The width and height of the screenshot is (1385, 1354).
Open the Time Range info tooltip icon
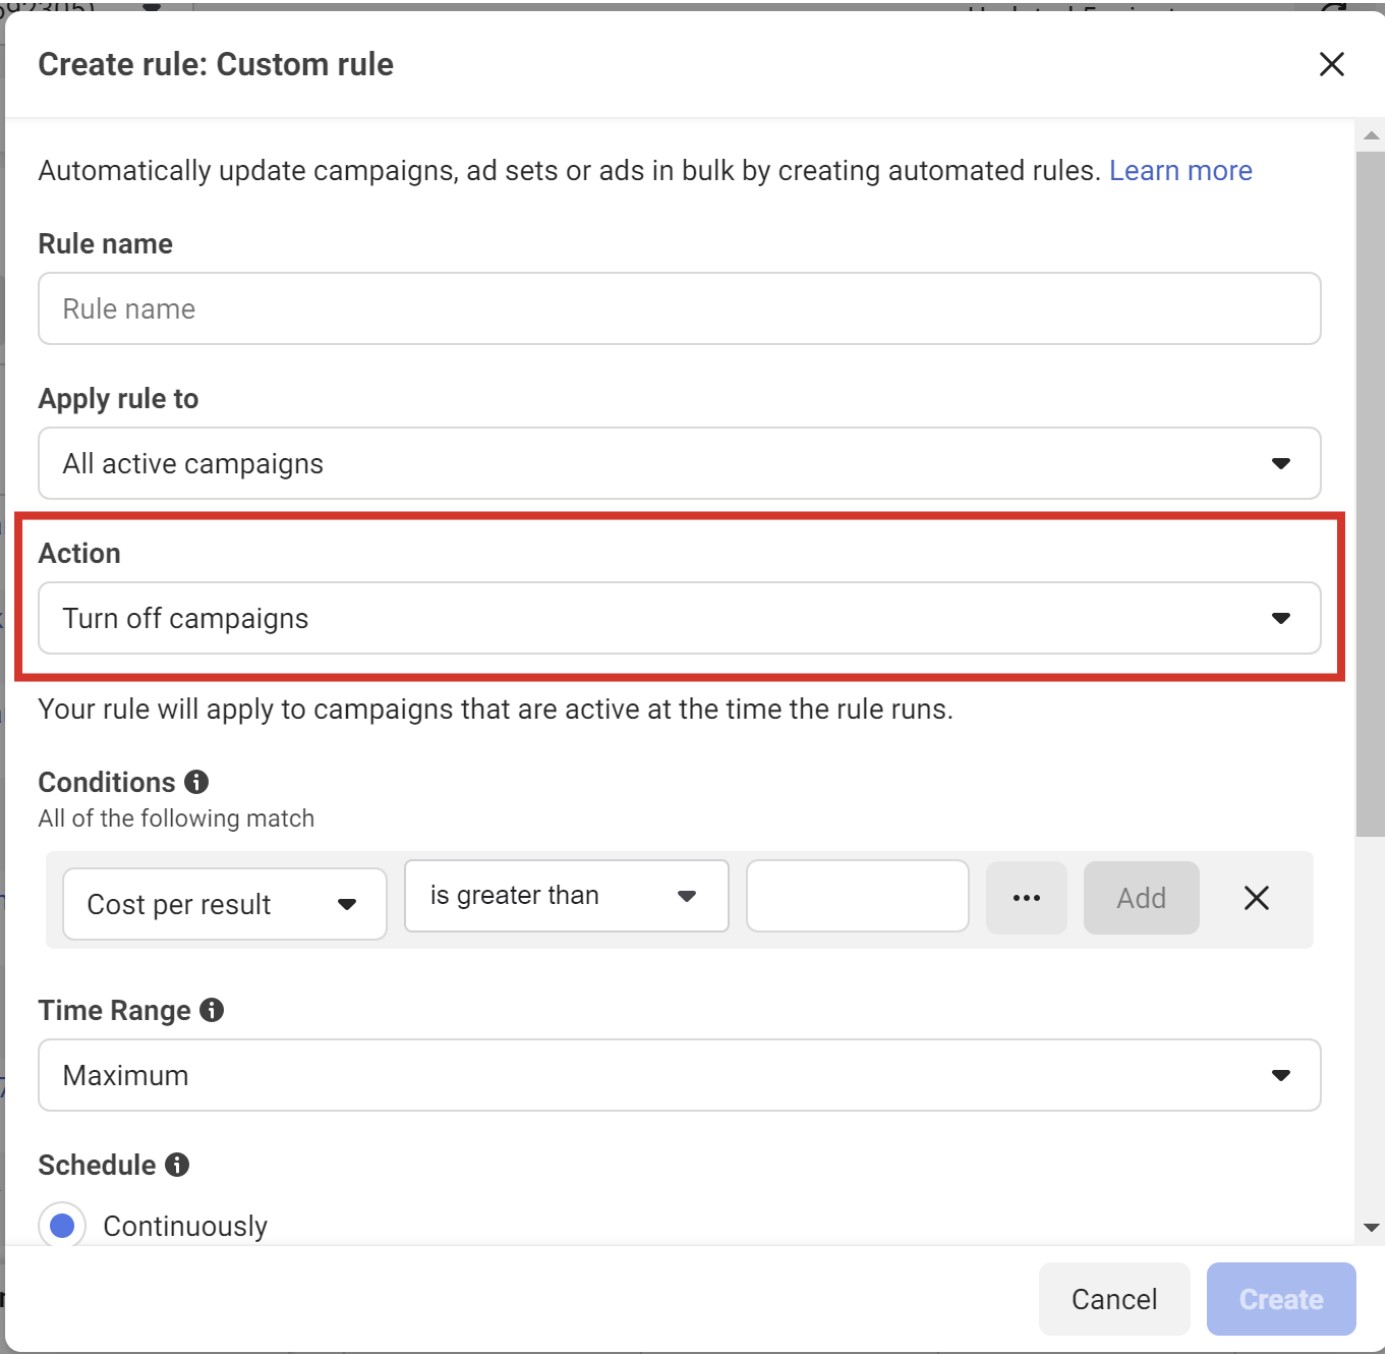click(210, 1011)
